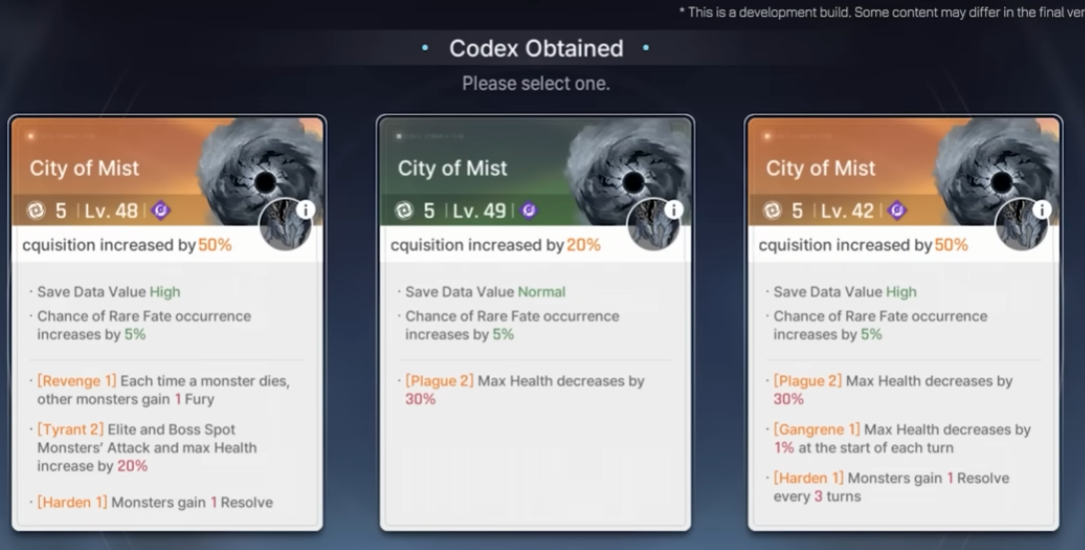This screenshot has width=1085, height=550.
Task: Click the [Tyrant 2] modifier tag
Action: (71, 430)
